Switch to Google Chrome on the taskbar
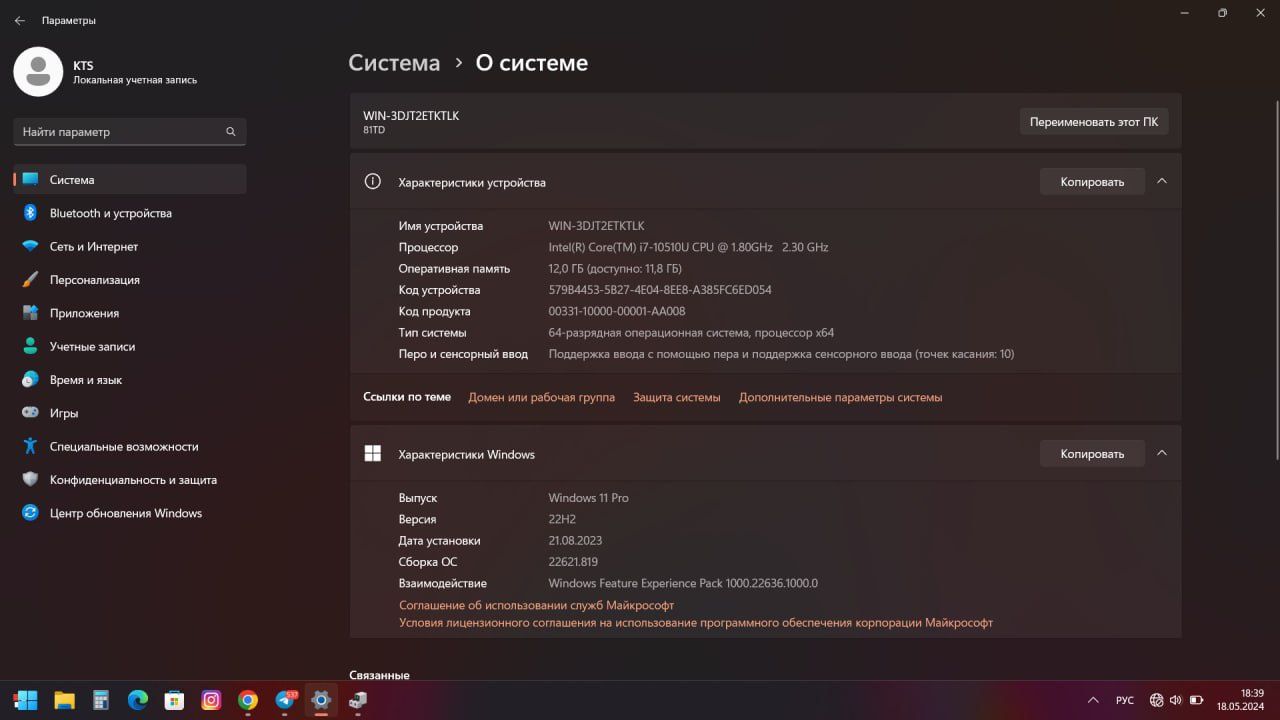1280x720 pixels. 247,700
